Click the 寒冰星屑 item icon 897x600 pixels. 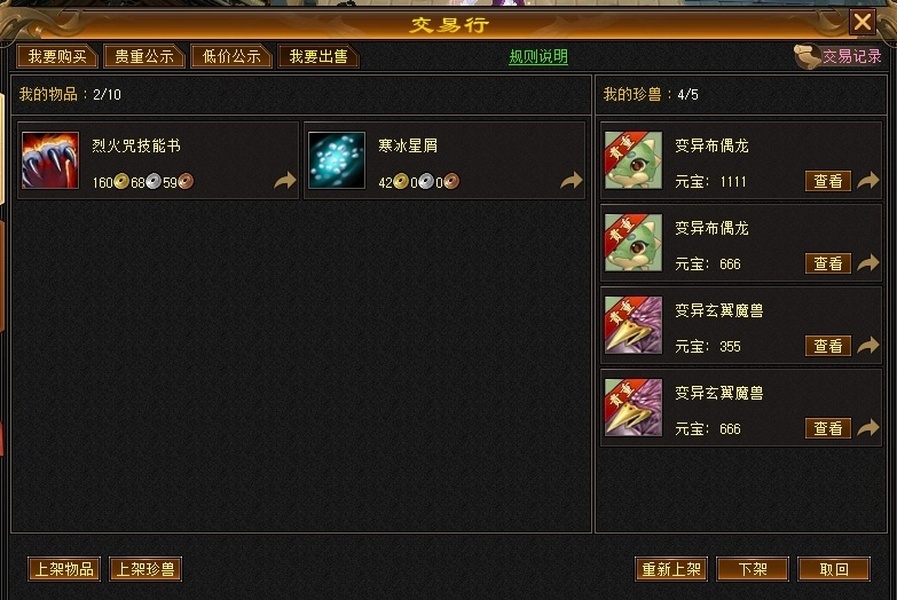(x=336, y=160)
